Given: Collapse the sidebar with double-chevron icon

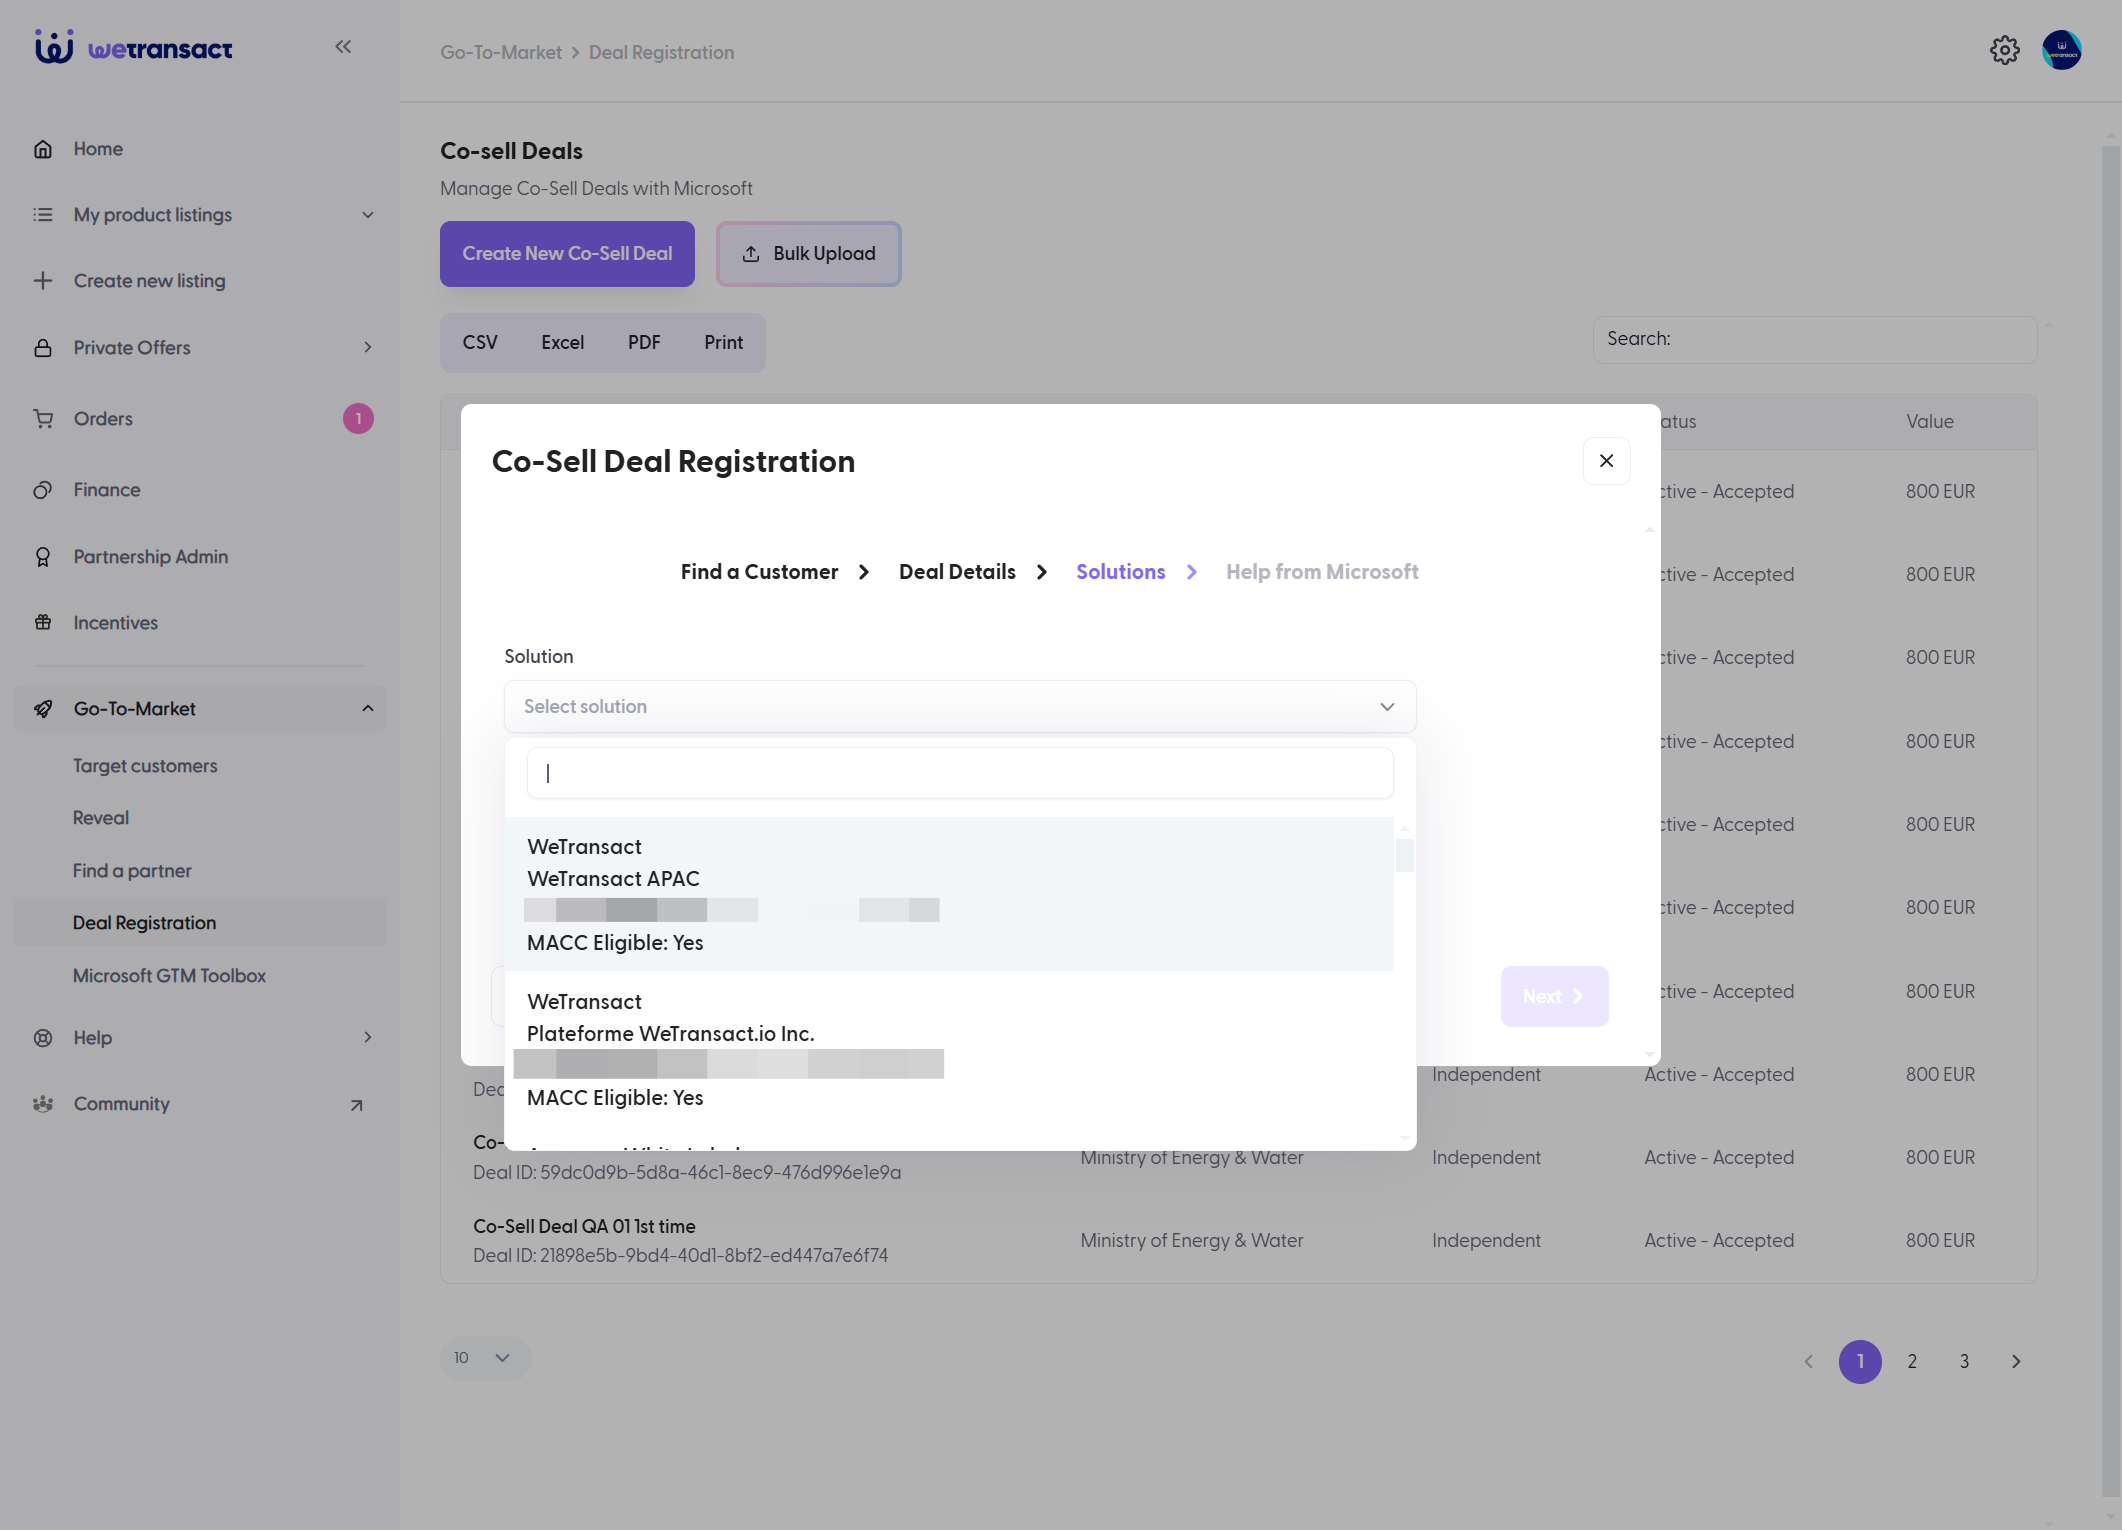Looking at the screenshot, I should click(x=343, y=46).
